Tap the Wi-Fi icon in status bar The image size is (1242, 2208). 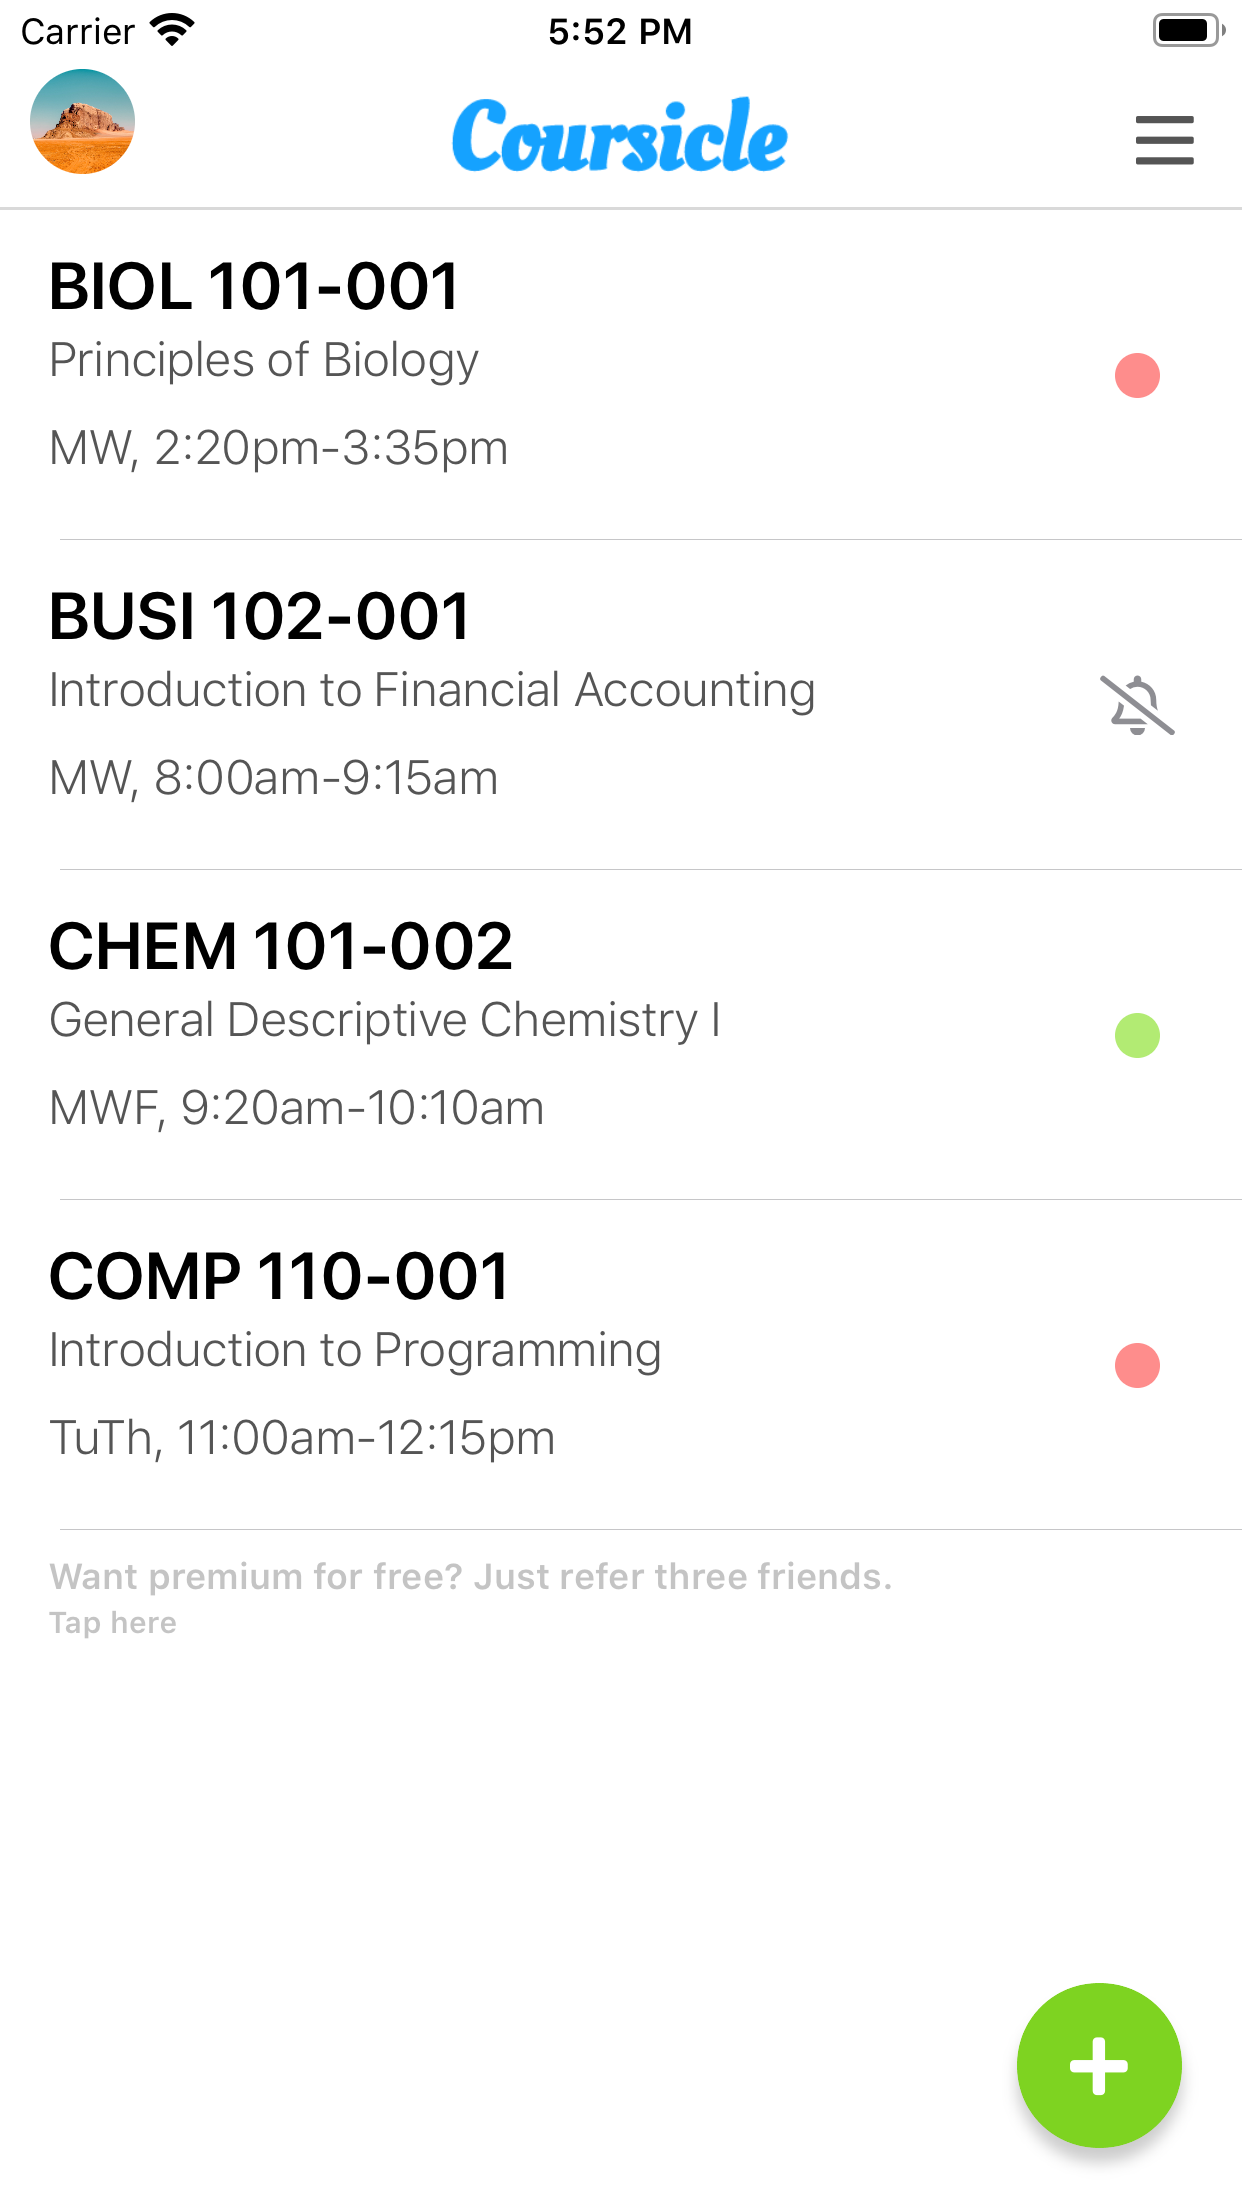pyautogui.click(x=172, y=30)
